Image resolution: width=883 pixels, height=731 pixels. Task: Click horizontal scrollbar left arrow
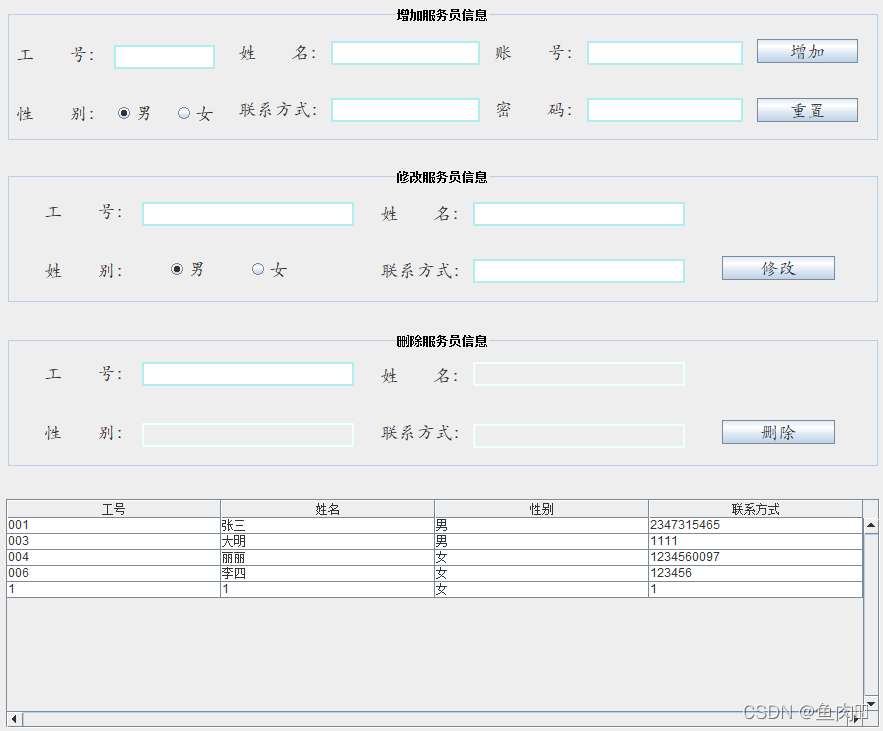click(14, 719)
